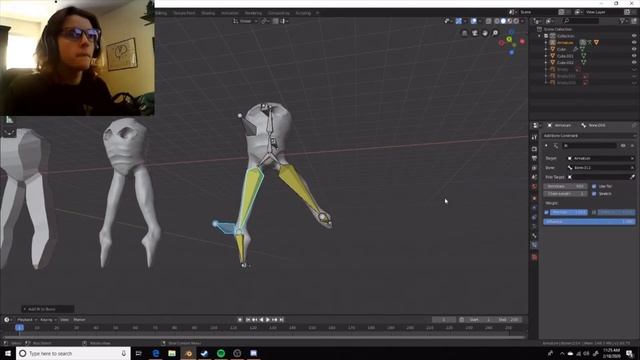
Task: Open the Global transform orientation dropdown
Action: coord(246,21)
